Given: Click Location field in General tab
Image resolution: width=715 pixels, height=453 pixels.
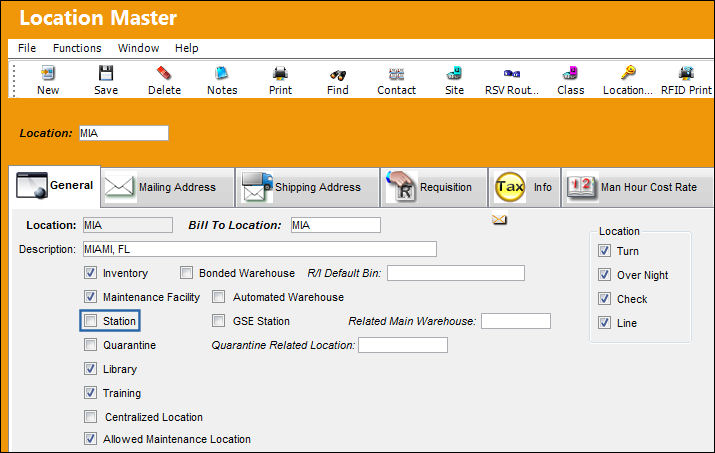Looking at the screenshot, I should point(128,225).
